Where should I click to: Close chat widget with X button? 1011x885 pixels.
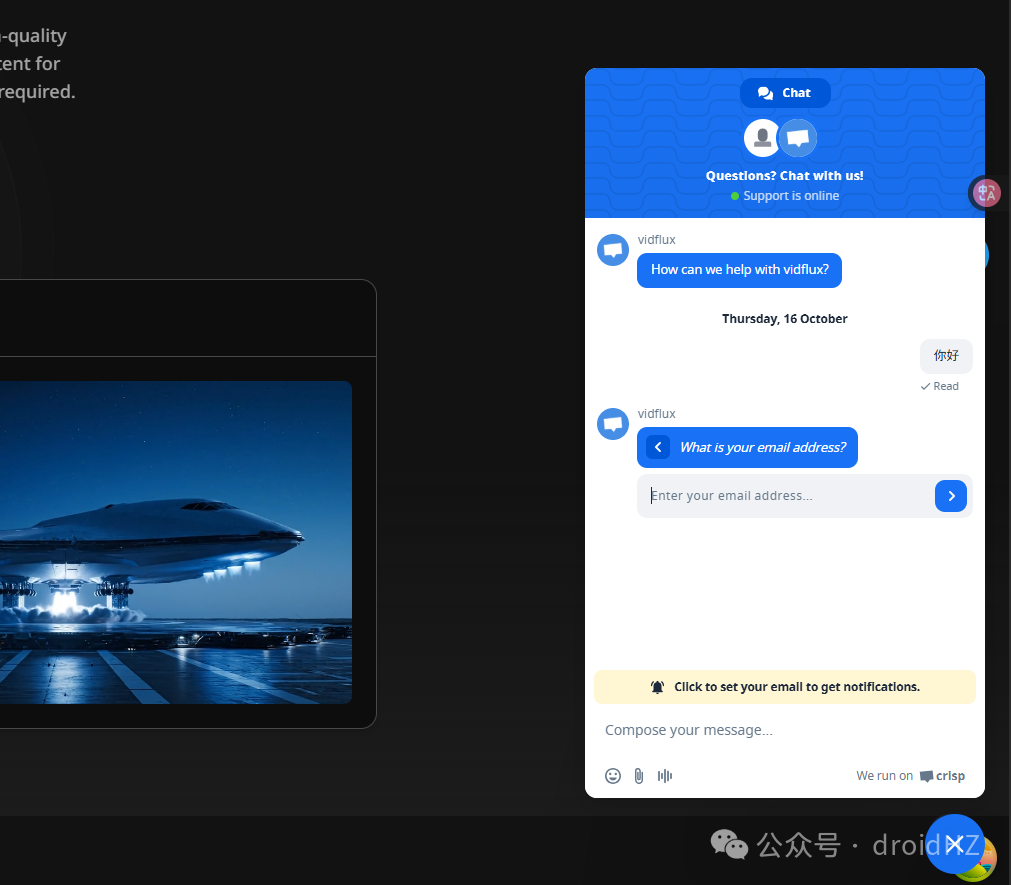coord(955,844)
